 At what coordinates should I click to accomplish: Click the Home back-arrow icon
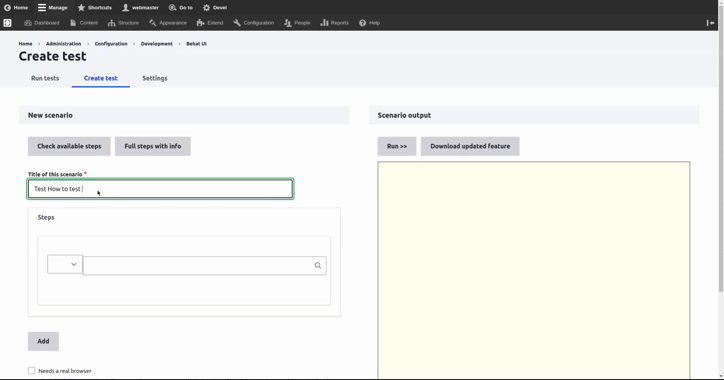point(7,7)
